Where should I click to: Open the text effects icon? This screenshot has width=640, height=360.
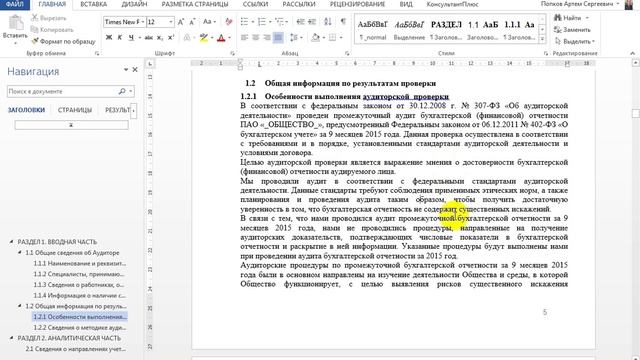click(x=187, y=38)
